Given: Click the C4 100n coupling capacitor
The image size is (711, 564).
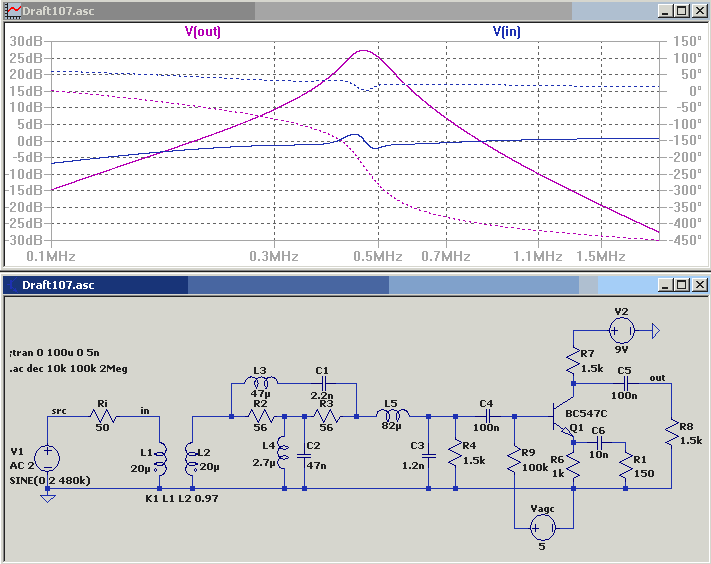Looking at the screenshot, I should click(x=488, y=416).
